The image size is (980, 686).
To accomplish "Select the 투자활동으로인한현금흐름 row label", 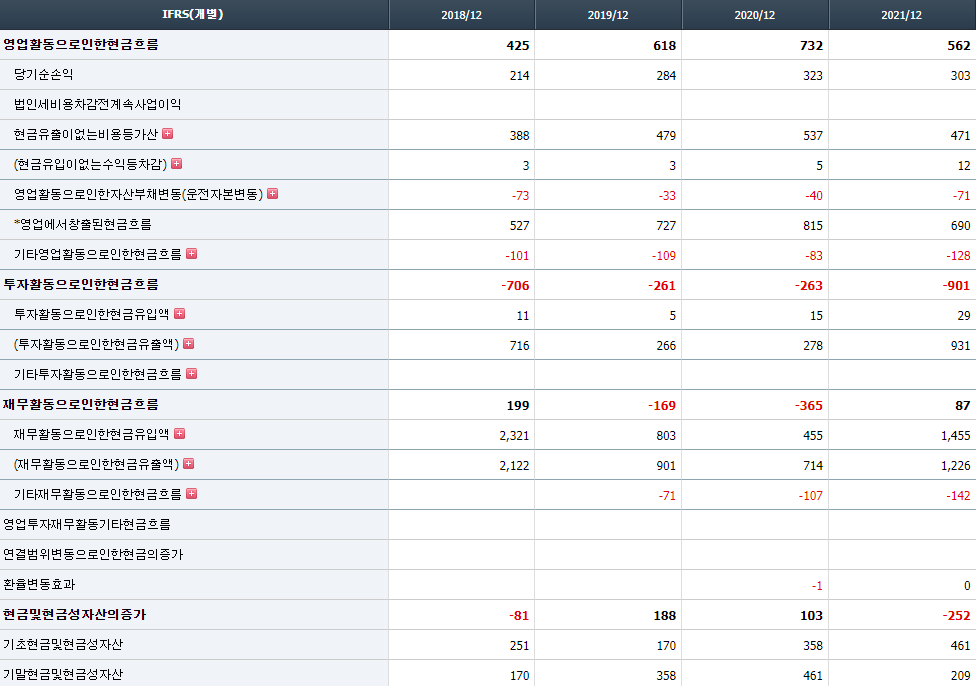I will tap(81, 284).
